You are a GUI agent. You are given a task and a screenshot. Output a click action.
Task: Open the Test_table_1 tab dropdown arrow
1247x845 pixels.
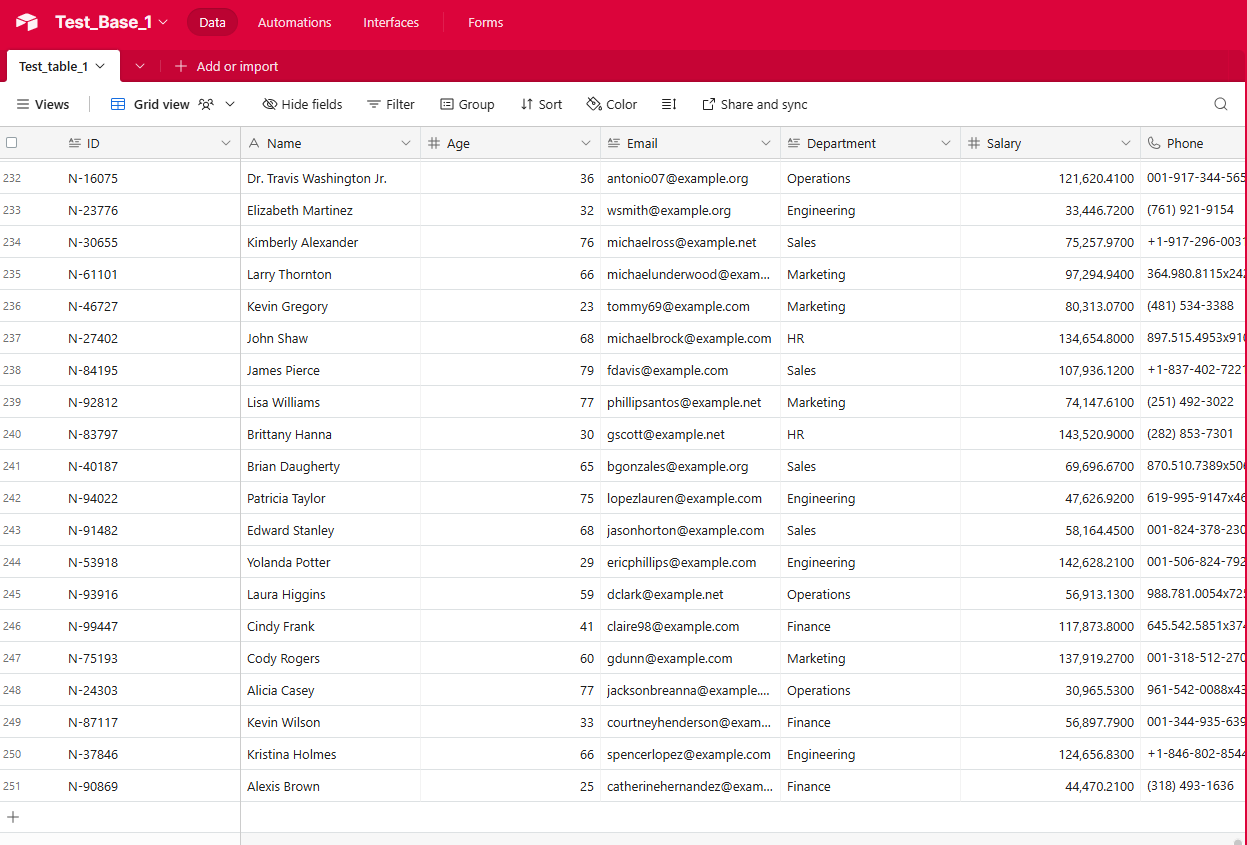click(x=100, y=66)
